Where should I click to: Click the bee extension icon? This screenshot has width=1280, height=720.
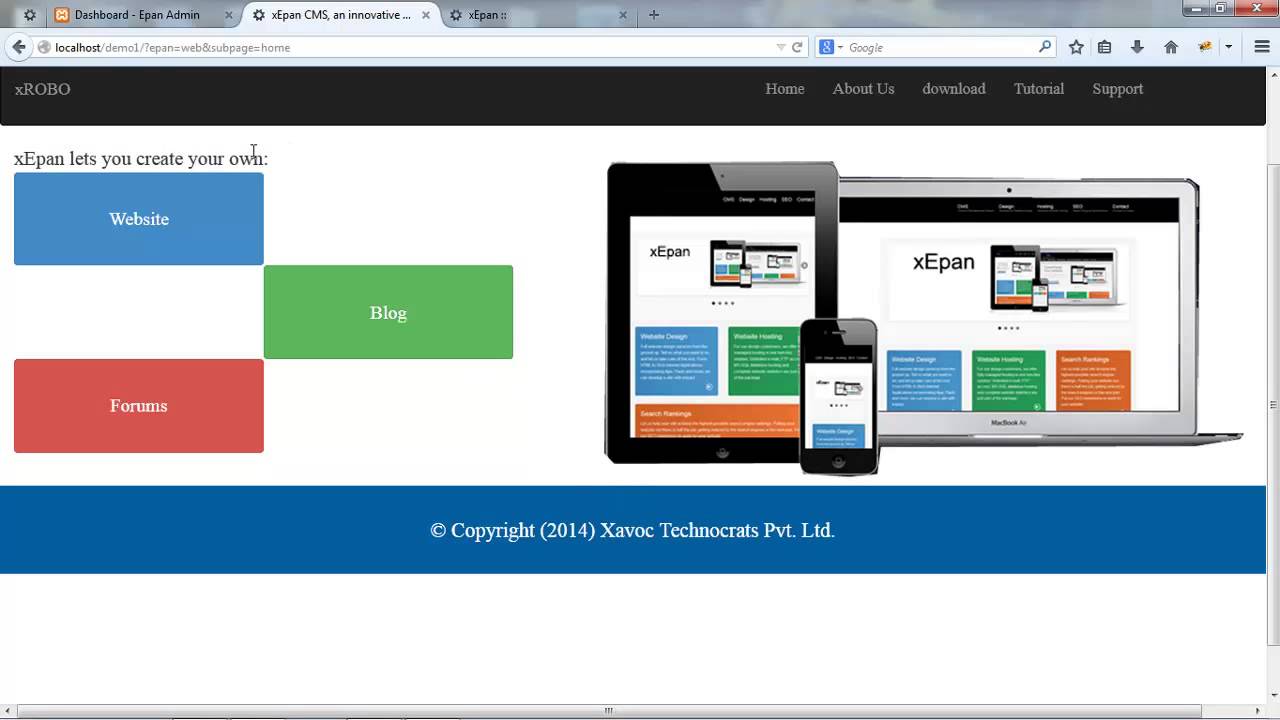[1206, 47]
